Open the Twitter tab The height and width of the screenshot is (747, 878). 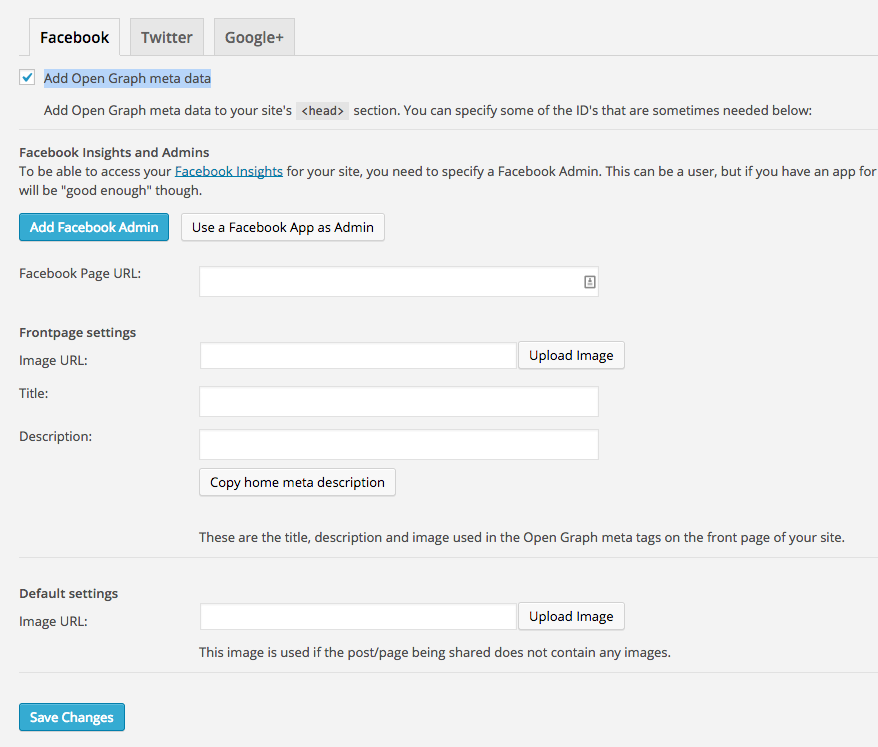tap(167, 38)
